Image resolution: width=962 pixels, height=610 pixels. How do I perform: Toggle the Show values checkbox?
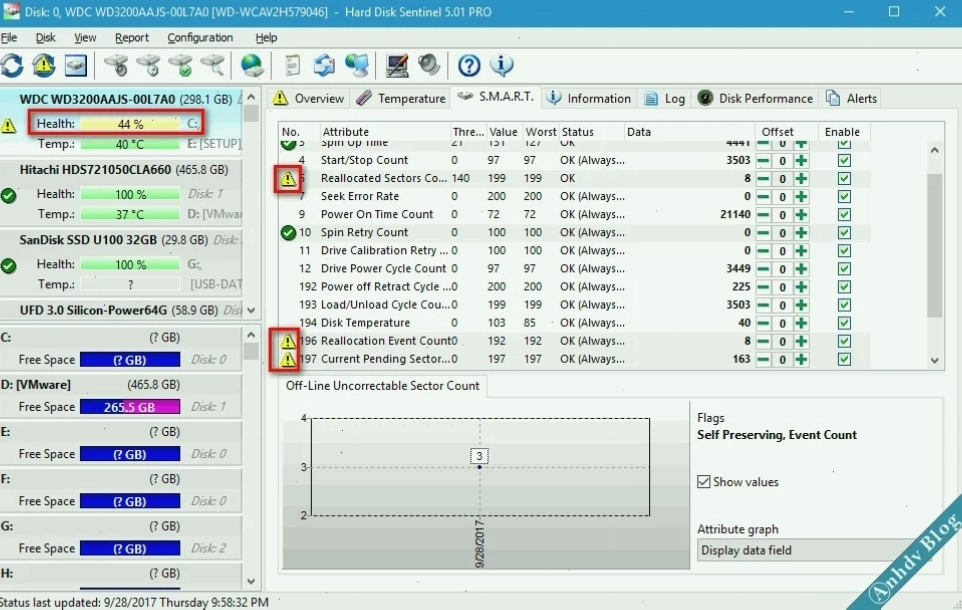click(x=704, y=482)
